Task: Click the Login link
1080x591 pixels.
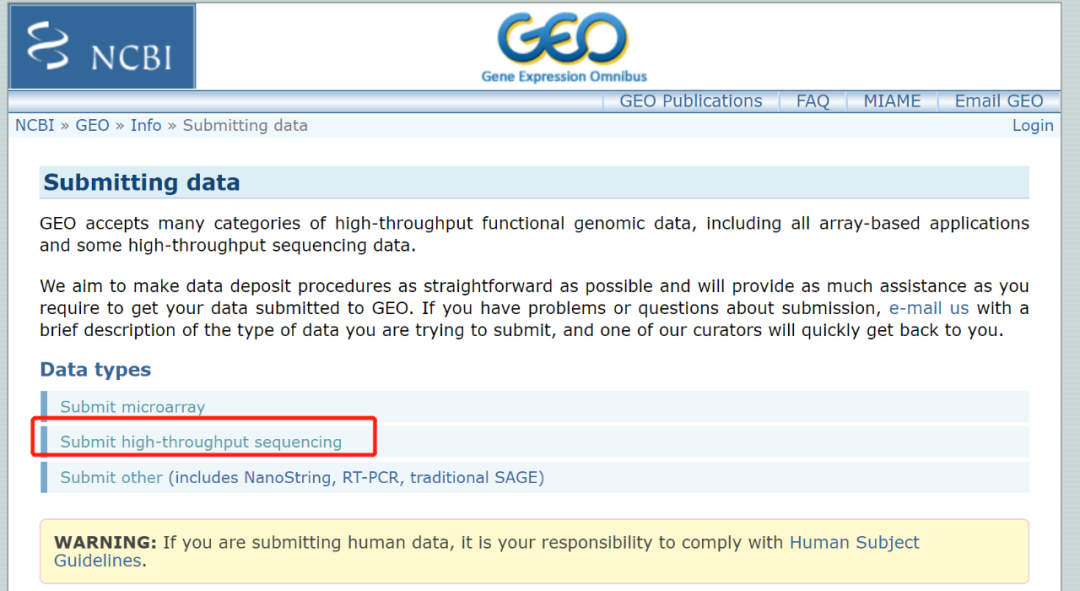Action: [x=1032, y=125]
